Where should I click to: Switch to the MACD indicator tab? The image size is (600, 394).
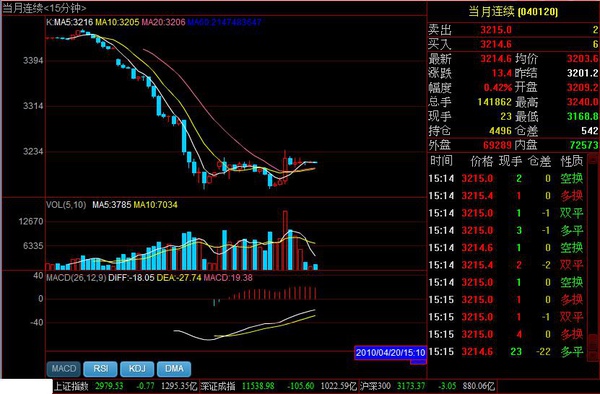point(64,369)
